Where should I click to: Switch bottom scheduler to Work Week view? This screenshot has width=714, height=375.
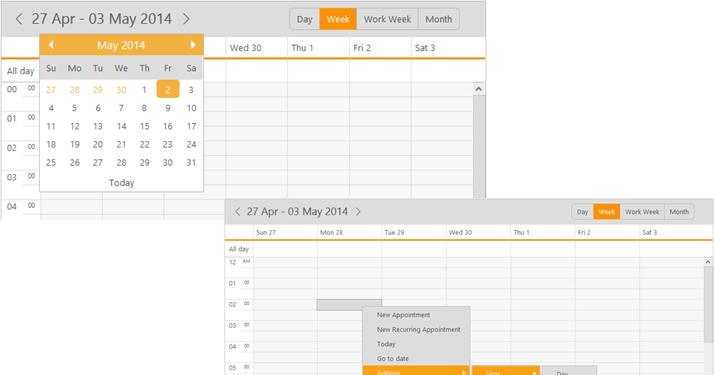[x=642, y=212]
